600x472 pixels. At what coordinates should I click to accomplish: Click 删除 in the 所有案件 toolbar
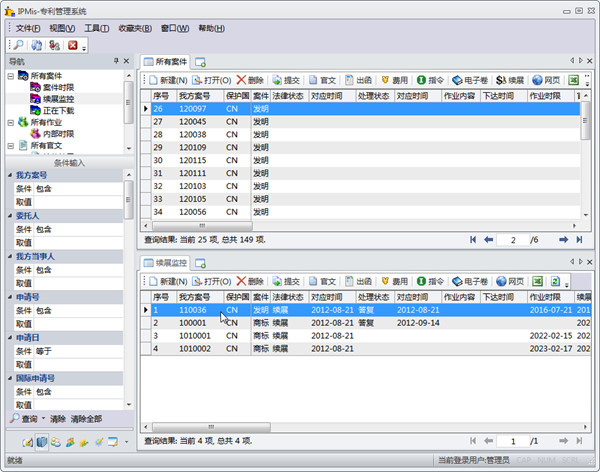250,80
